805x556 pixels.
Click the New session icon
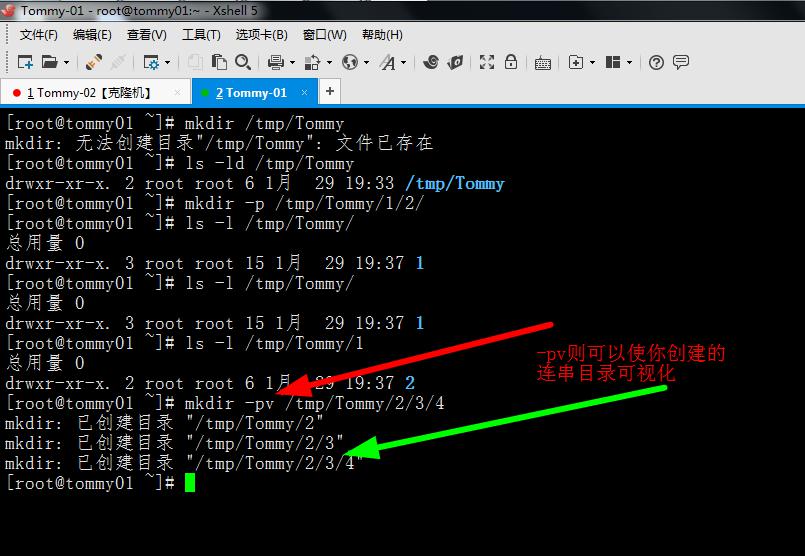(25, 62)
